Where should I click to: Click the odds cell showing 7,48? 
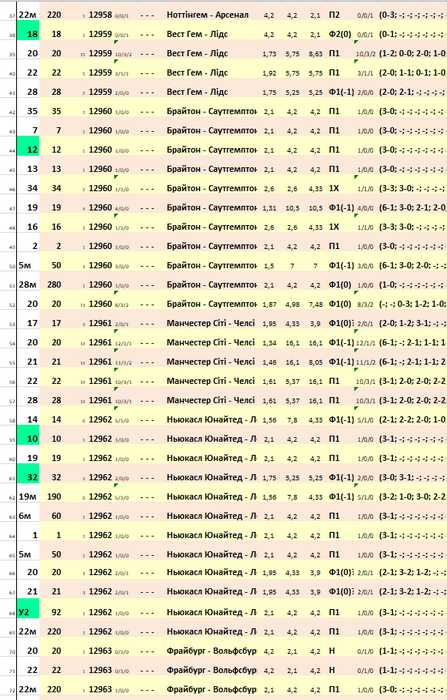click(x=315, y=304)
